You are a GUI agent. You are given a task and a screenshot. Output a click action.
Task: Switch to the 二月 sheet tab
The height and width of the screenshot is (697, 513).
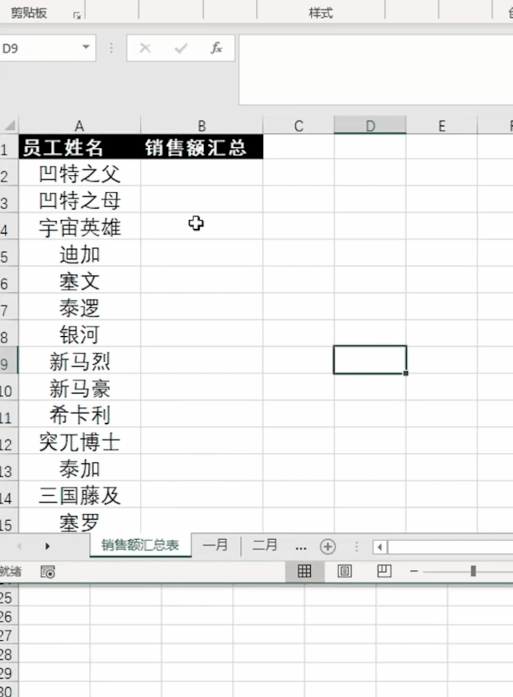point(265,545)
